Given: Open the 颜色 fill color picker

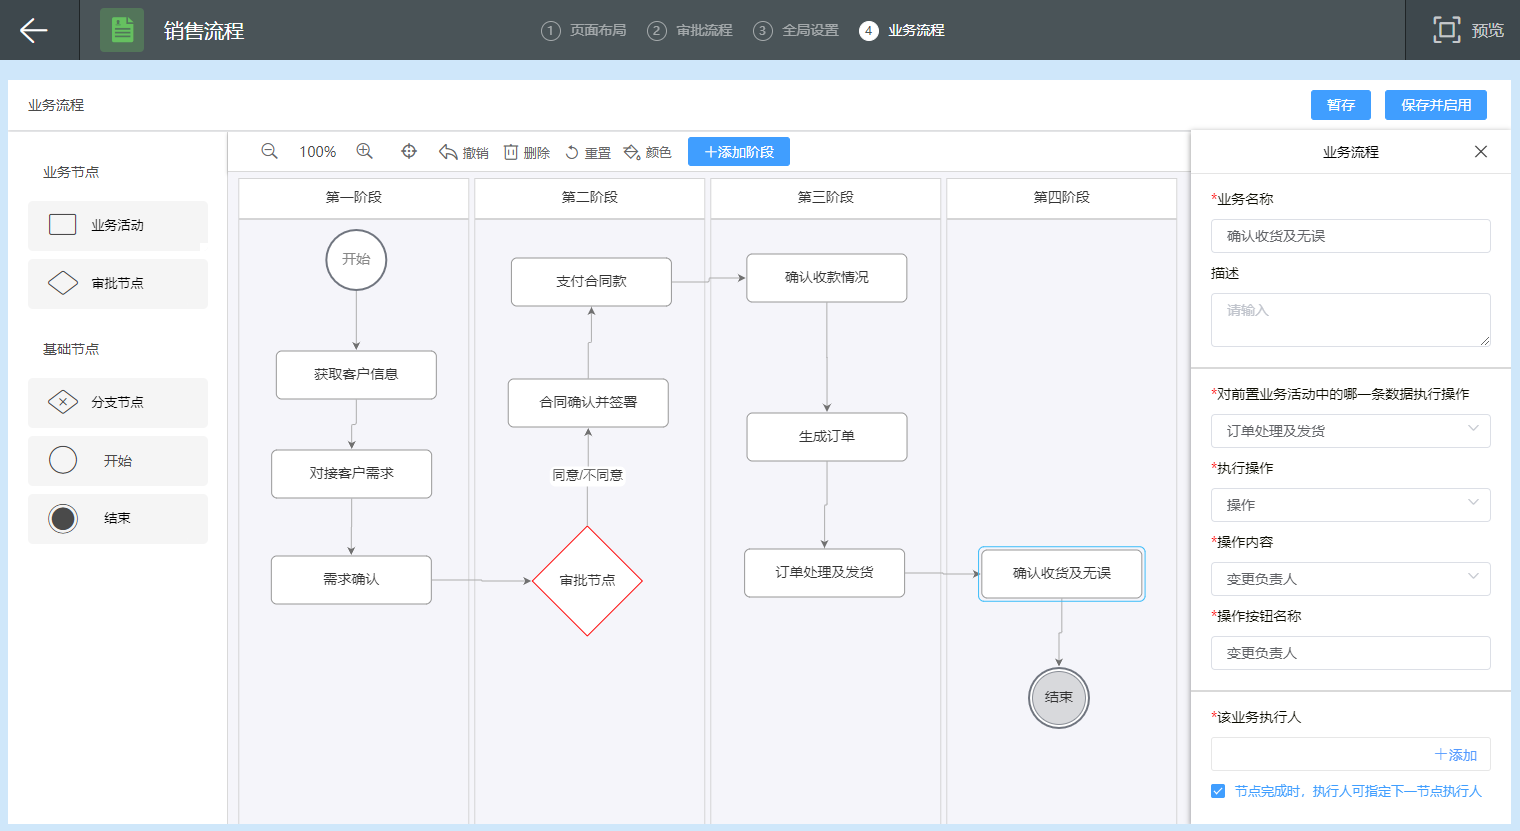Looking at the screenshot, I should 632,152.
